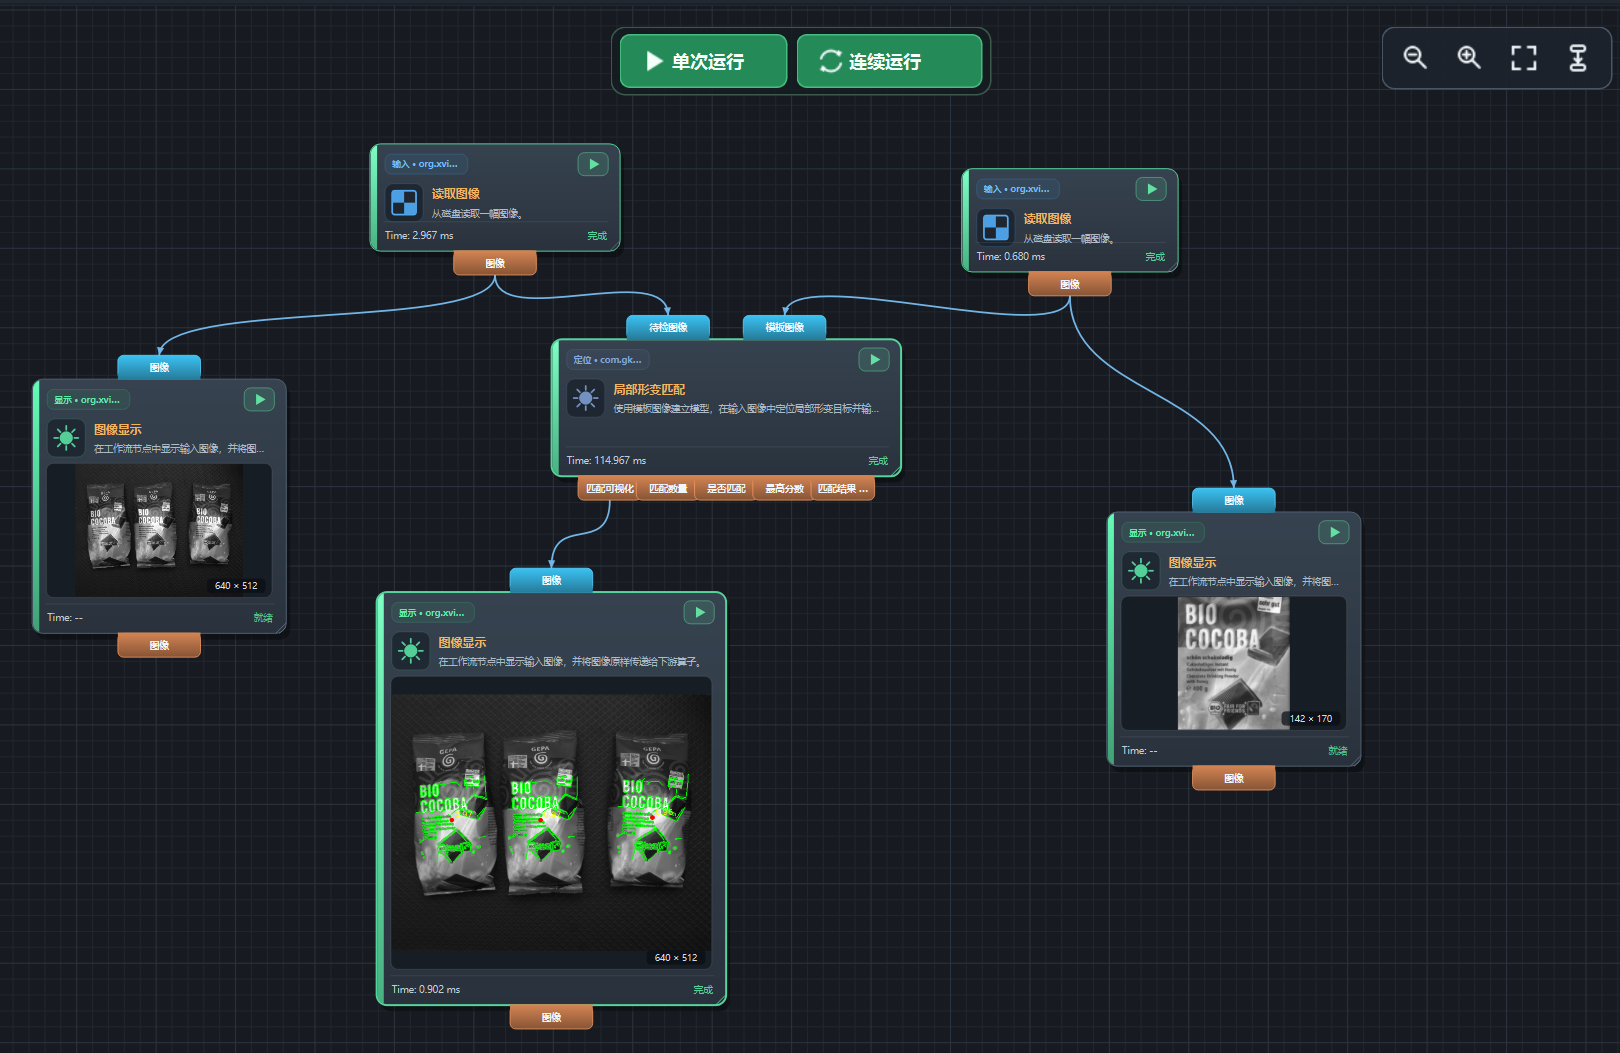Screen dimensions: 1620x1053
Task: Click the auto-layout icon in the top-right toolbar
Action: coord(1578,58)
